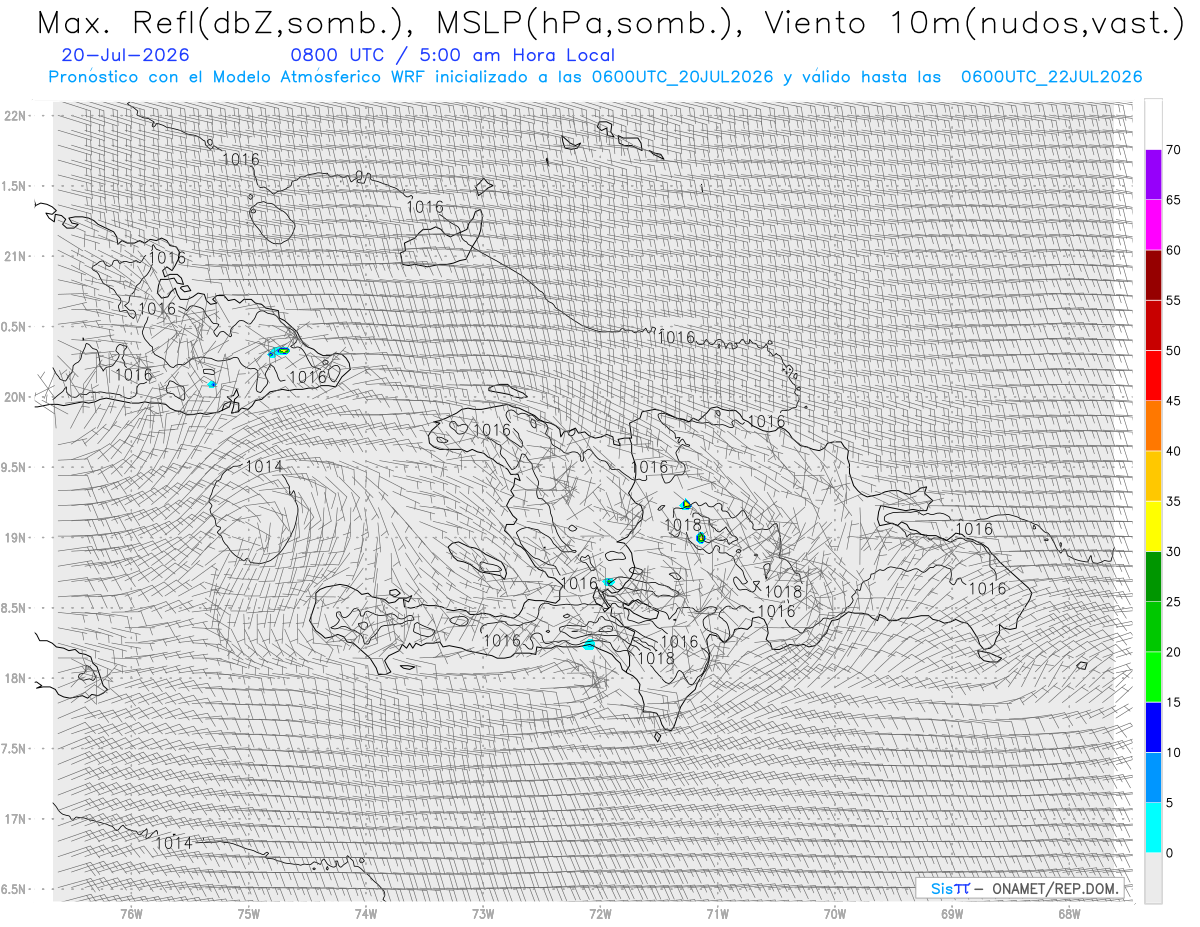The height and width of the screenshot is (927, 1200).
Task: Click the '74W' longitude axis label
Action: 366,913
